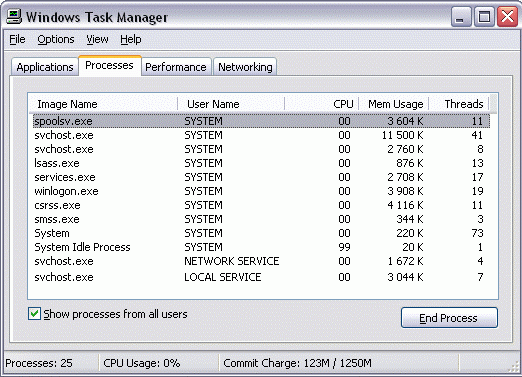Click the 3 604 K memory value
Image resolution: width=522 pixels, height=377 pixels.
coord(405,121)
